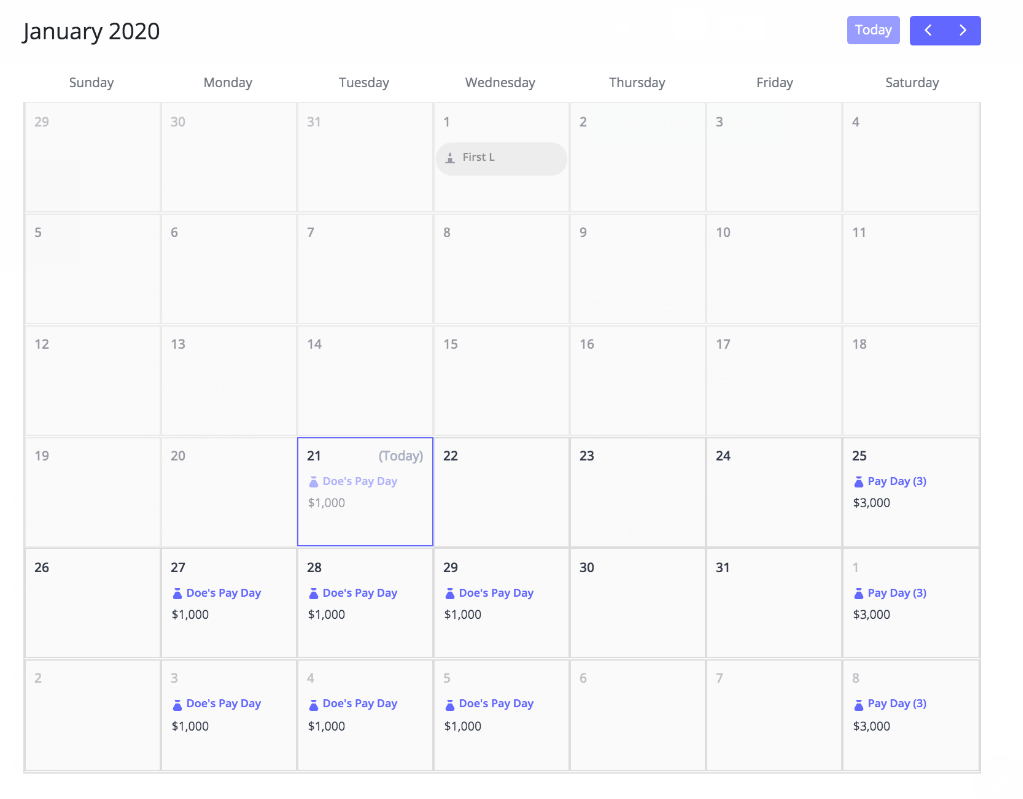Select the January 24 day cell
This screenshot has height=799, width=1023.
pos(774,492)
